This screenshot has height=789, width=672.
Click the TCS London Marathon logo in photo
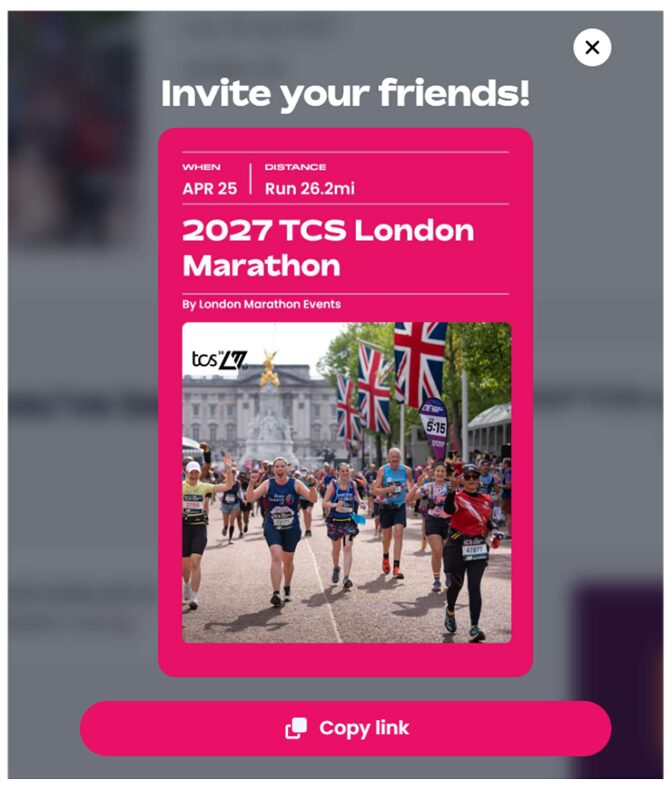[219, 359]
